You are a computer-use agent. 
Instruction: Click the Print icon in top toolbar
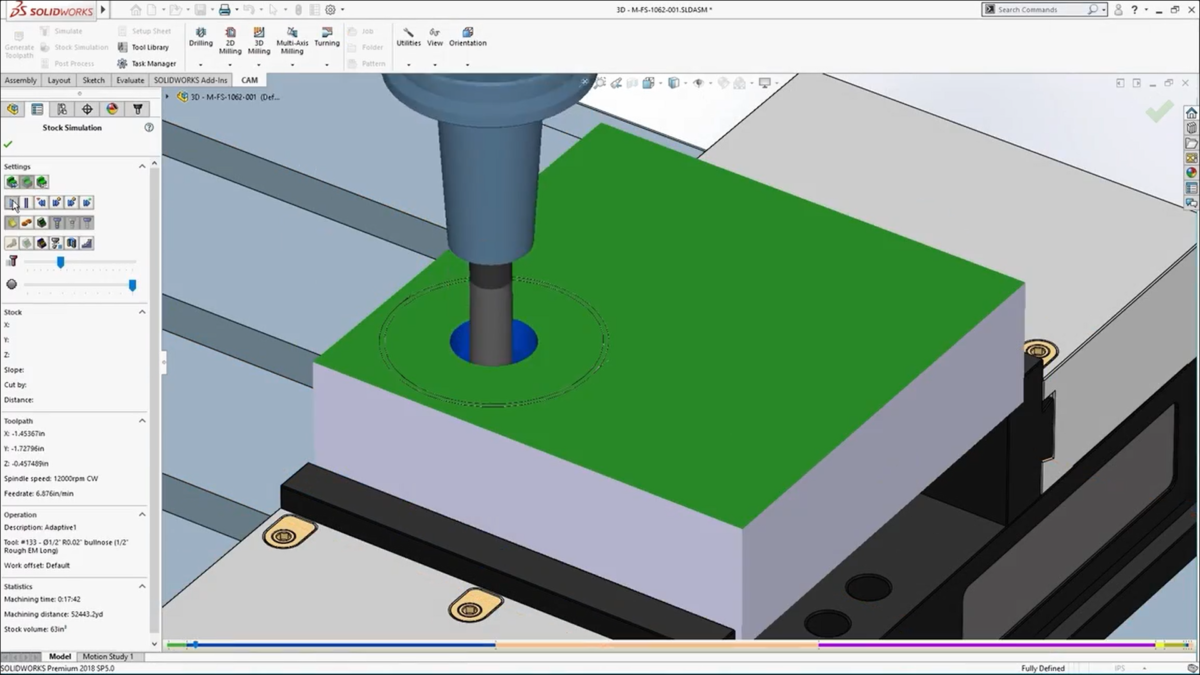click(225, 9)
